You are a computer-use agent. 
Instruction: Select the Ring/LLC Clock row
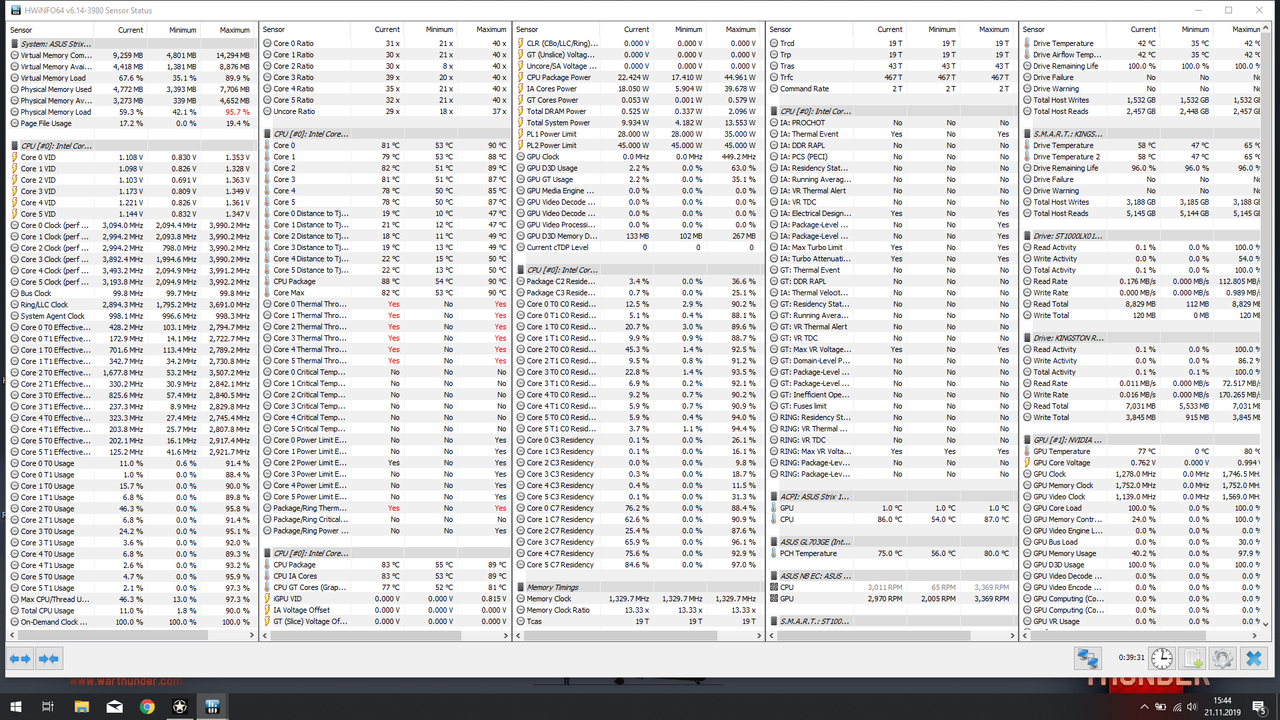pos(131,305)
